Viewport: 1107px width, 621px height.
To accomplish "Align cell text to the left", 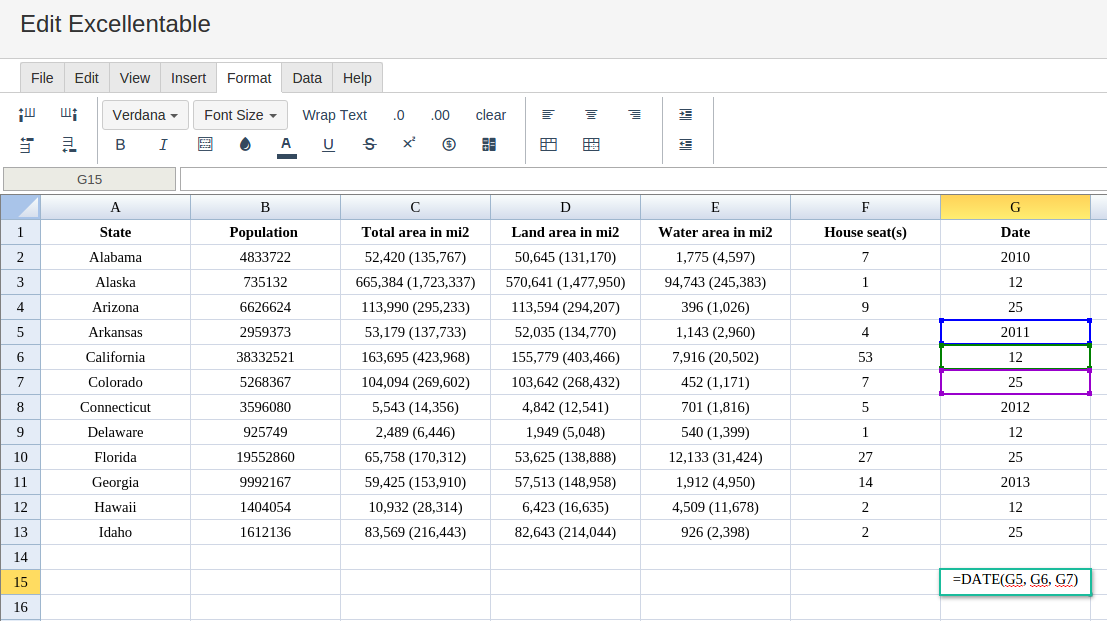I will pyautogui.click(x=548, y=115).
